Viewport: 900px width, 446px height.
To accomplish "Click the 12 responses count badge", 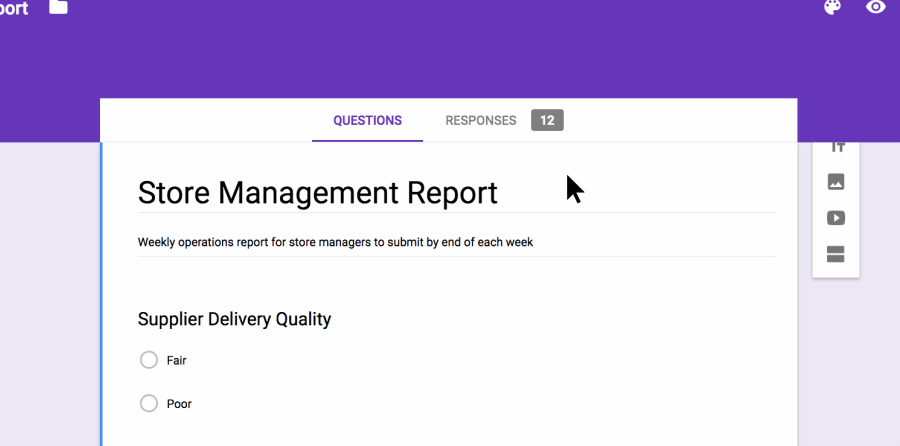I will (x=547, y=121).
